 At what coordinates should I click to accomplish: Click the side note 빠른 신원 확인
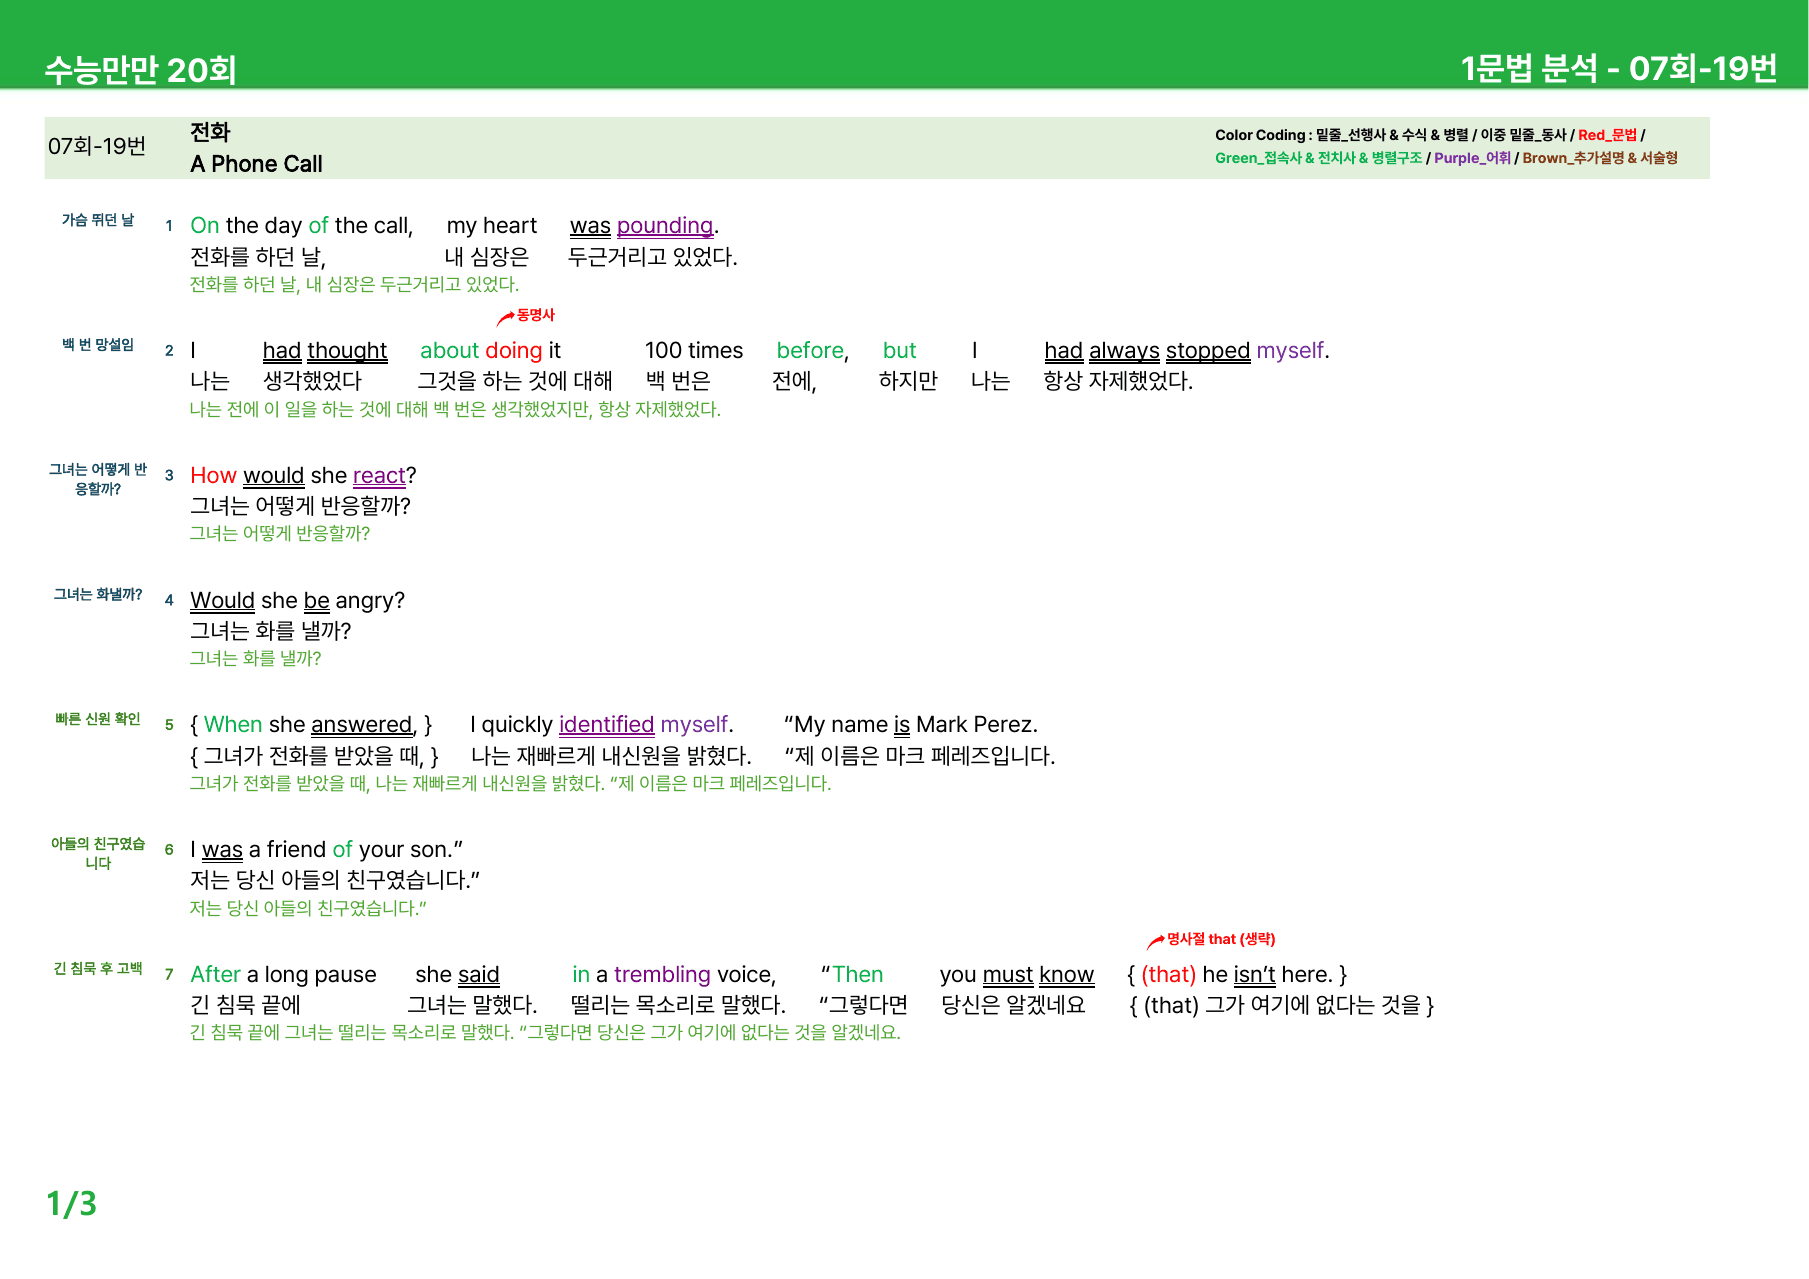point(98,719)
